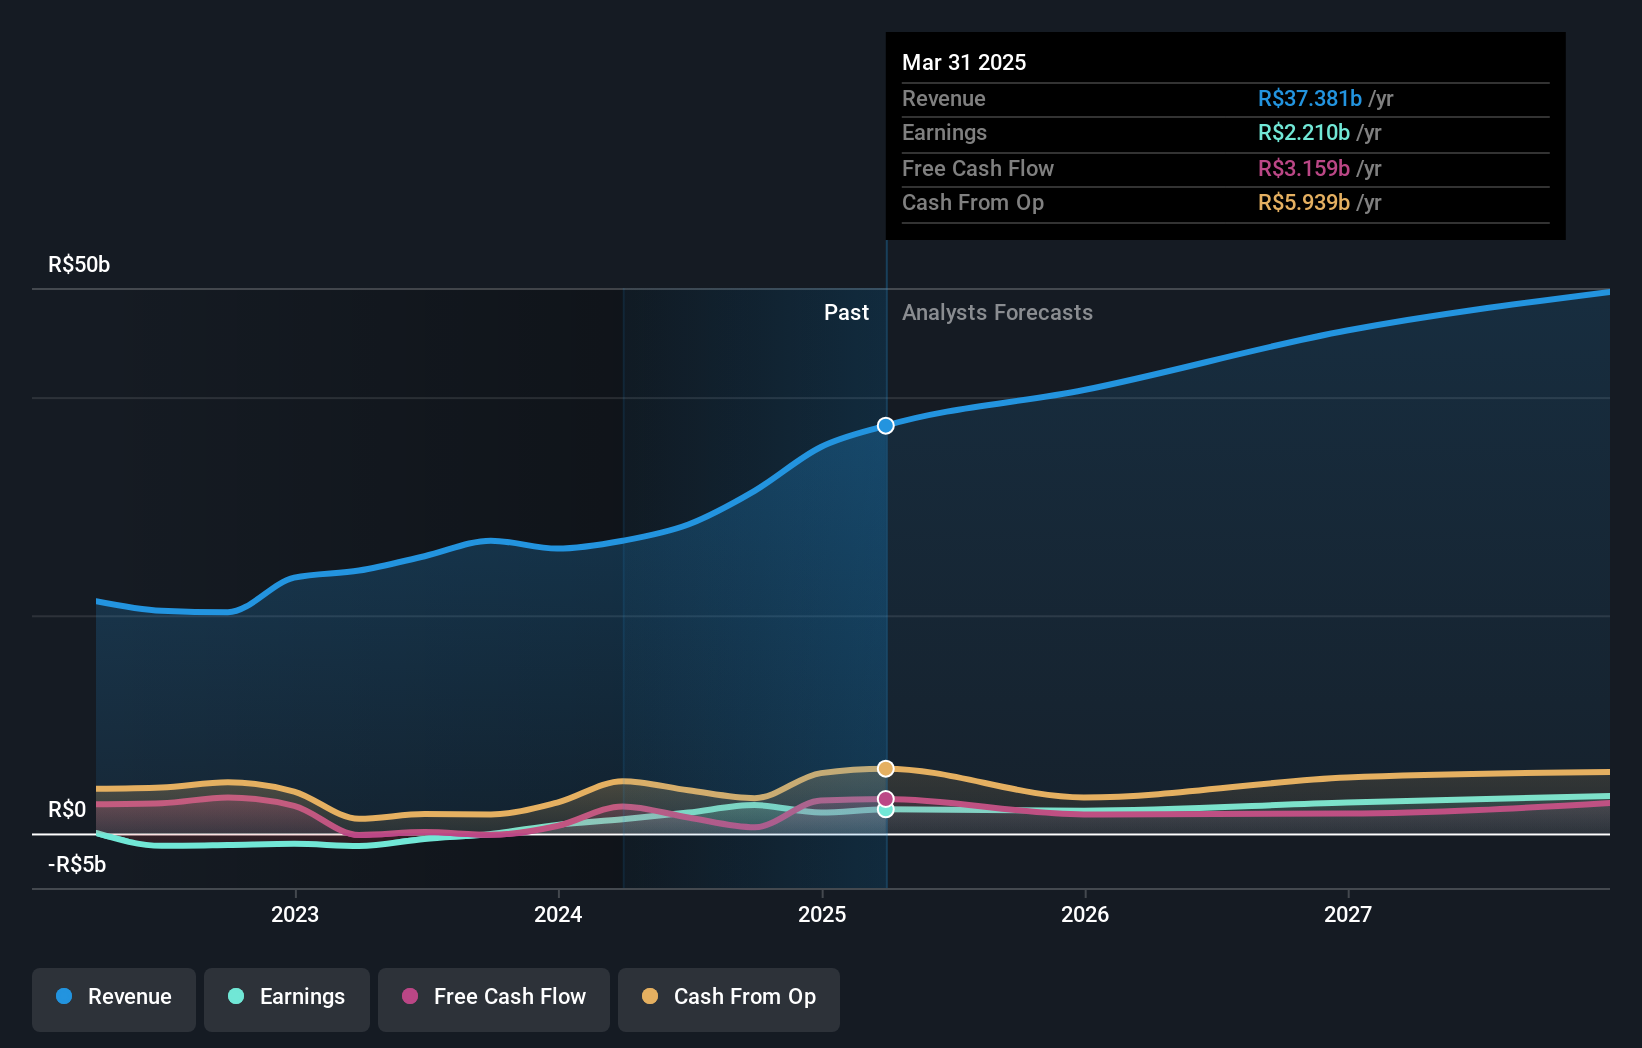Toggle the Earnings series visibility

pyautogui.click(x=286, y=999)
